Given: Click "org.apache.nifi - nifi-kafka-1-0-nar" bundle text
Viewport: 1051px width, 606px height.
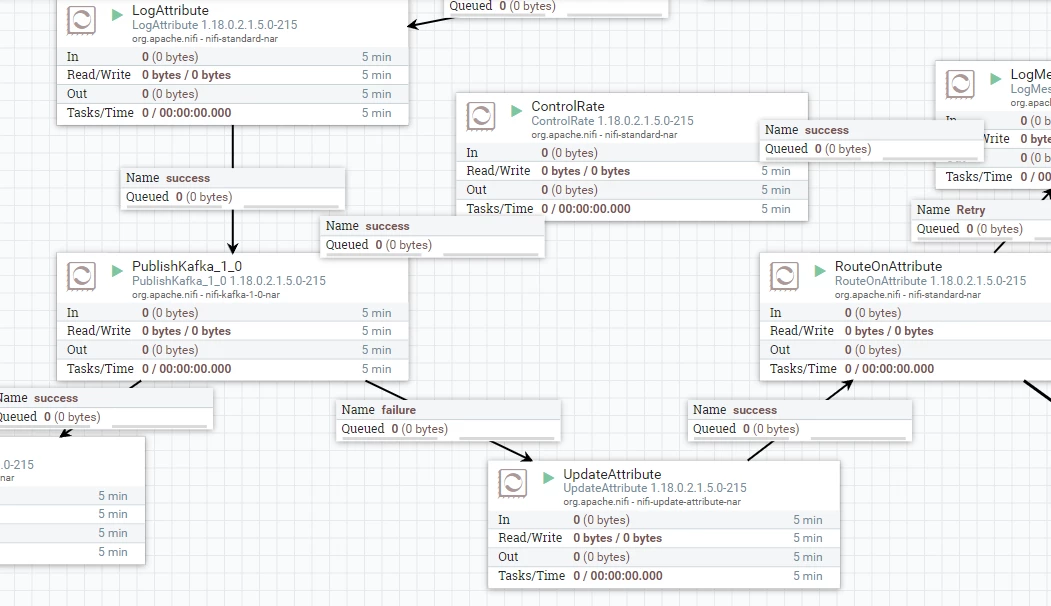Looking at the screenshot, I should click(x=206, y=295).
